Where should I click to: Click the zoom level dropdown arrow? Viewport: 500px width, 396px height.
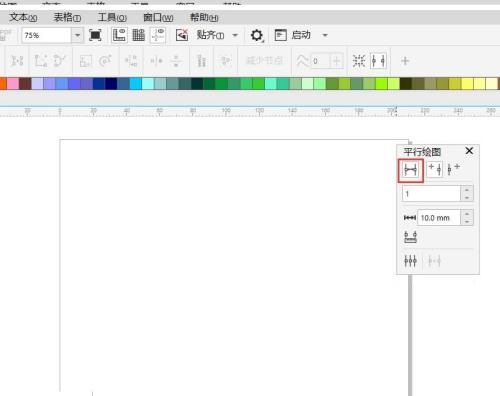(77, 35)
